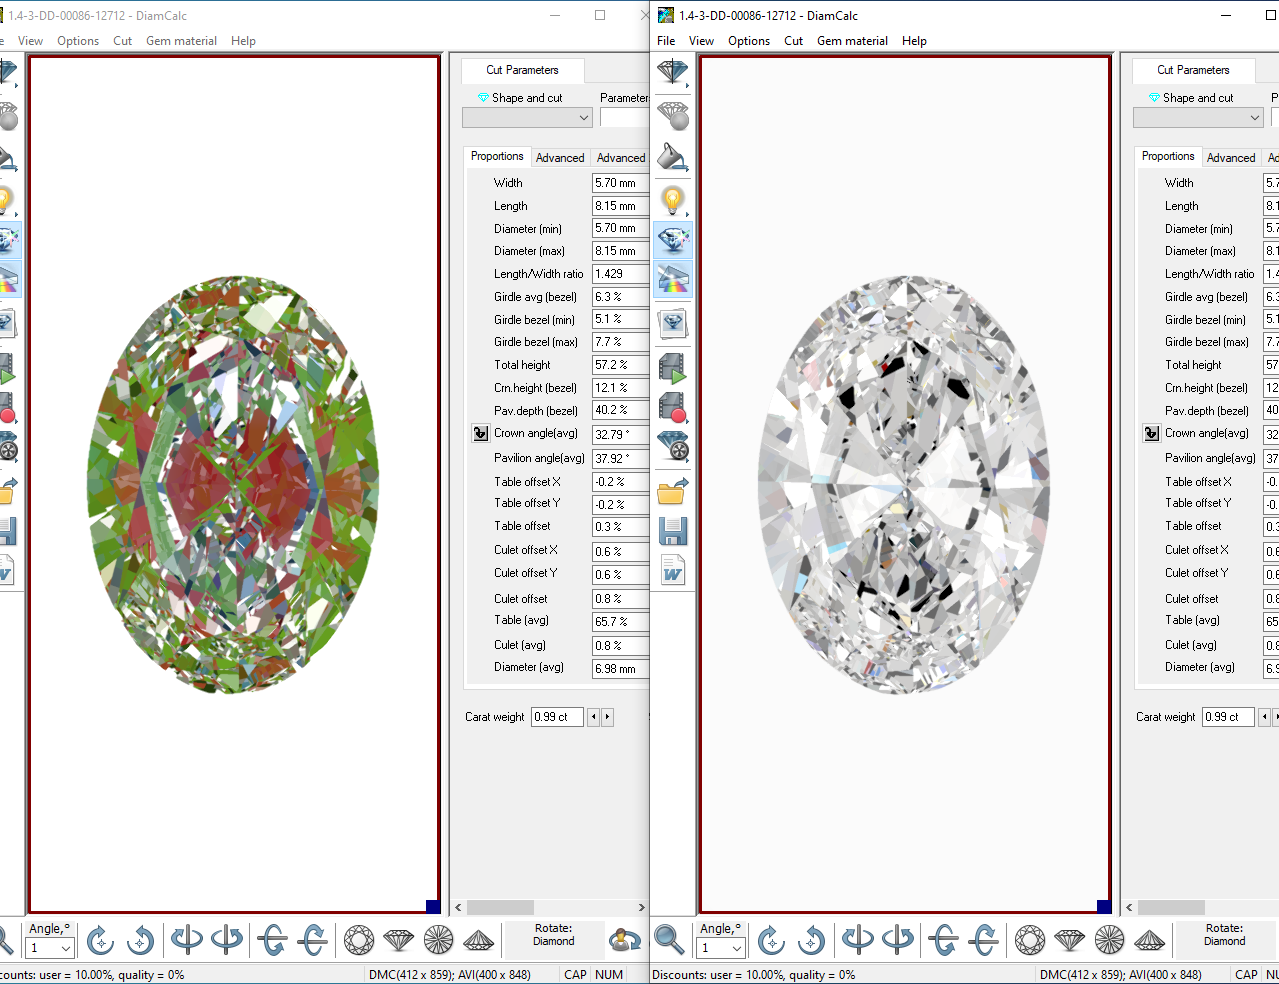Rotate up around horizontal axis in right window

click(984, 940)
